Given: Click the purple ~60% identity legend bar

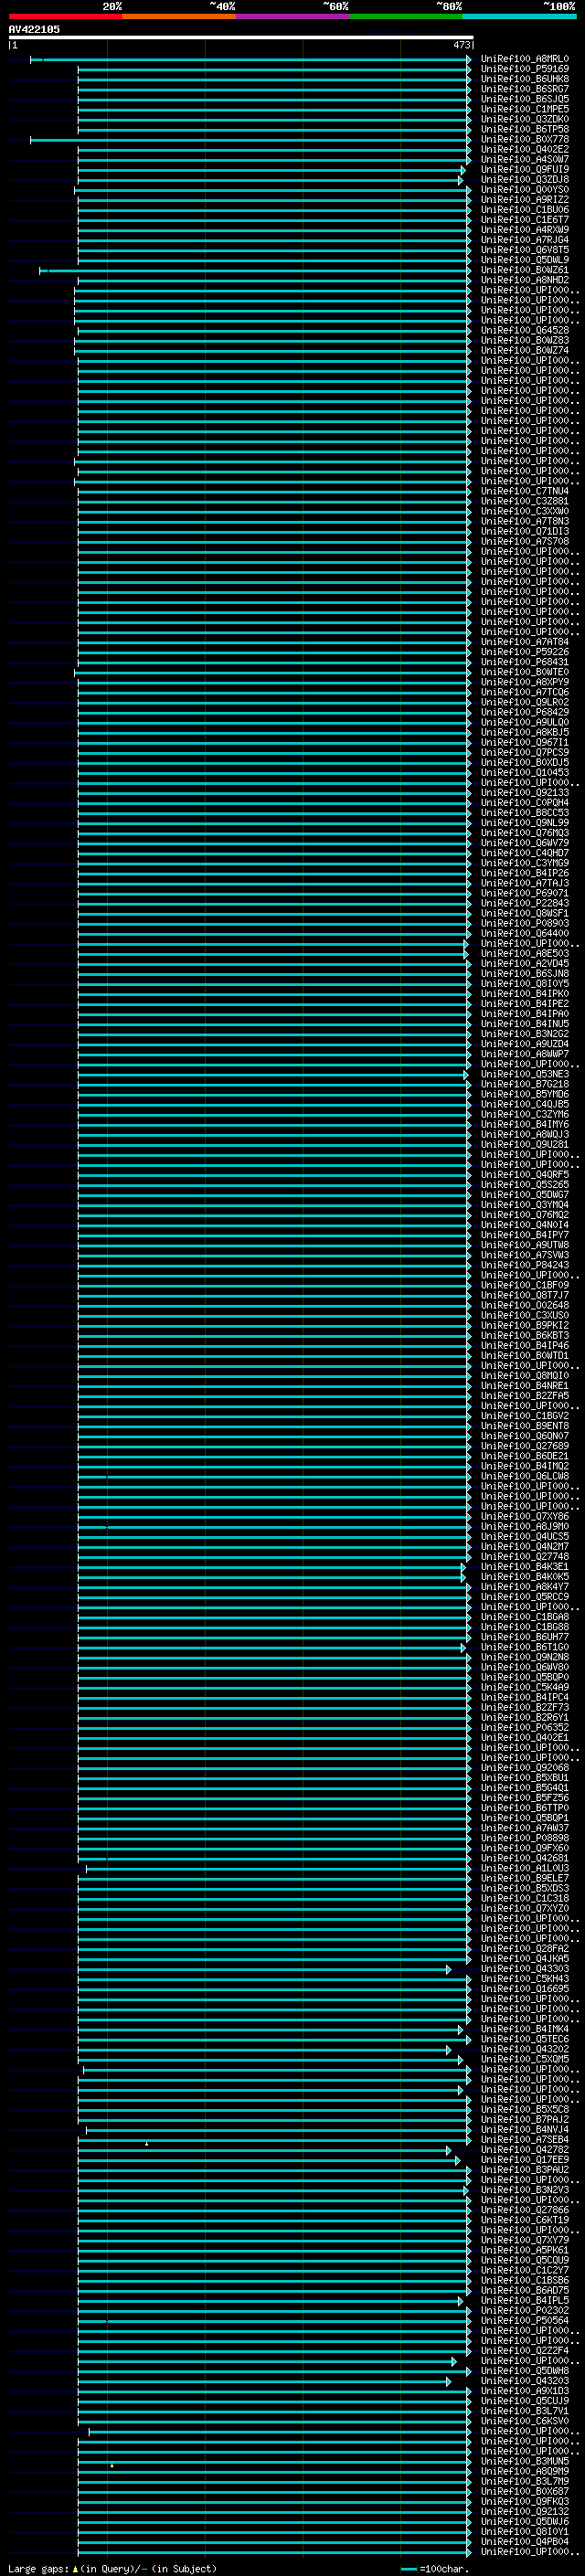Looking at the screenshot, I should coord(292,16).
